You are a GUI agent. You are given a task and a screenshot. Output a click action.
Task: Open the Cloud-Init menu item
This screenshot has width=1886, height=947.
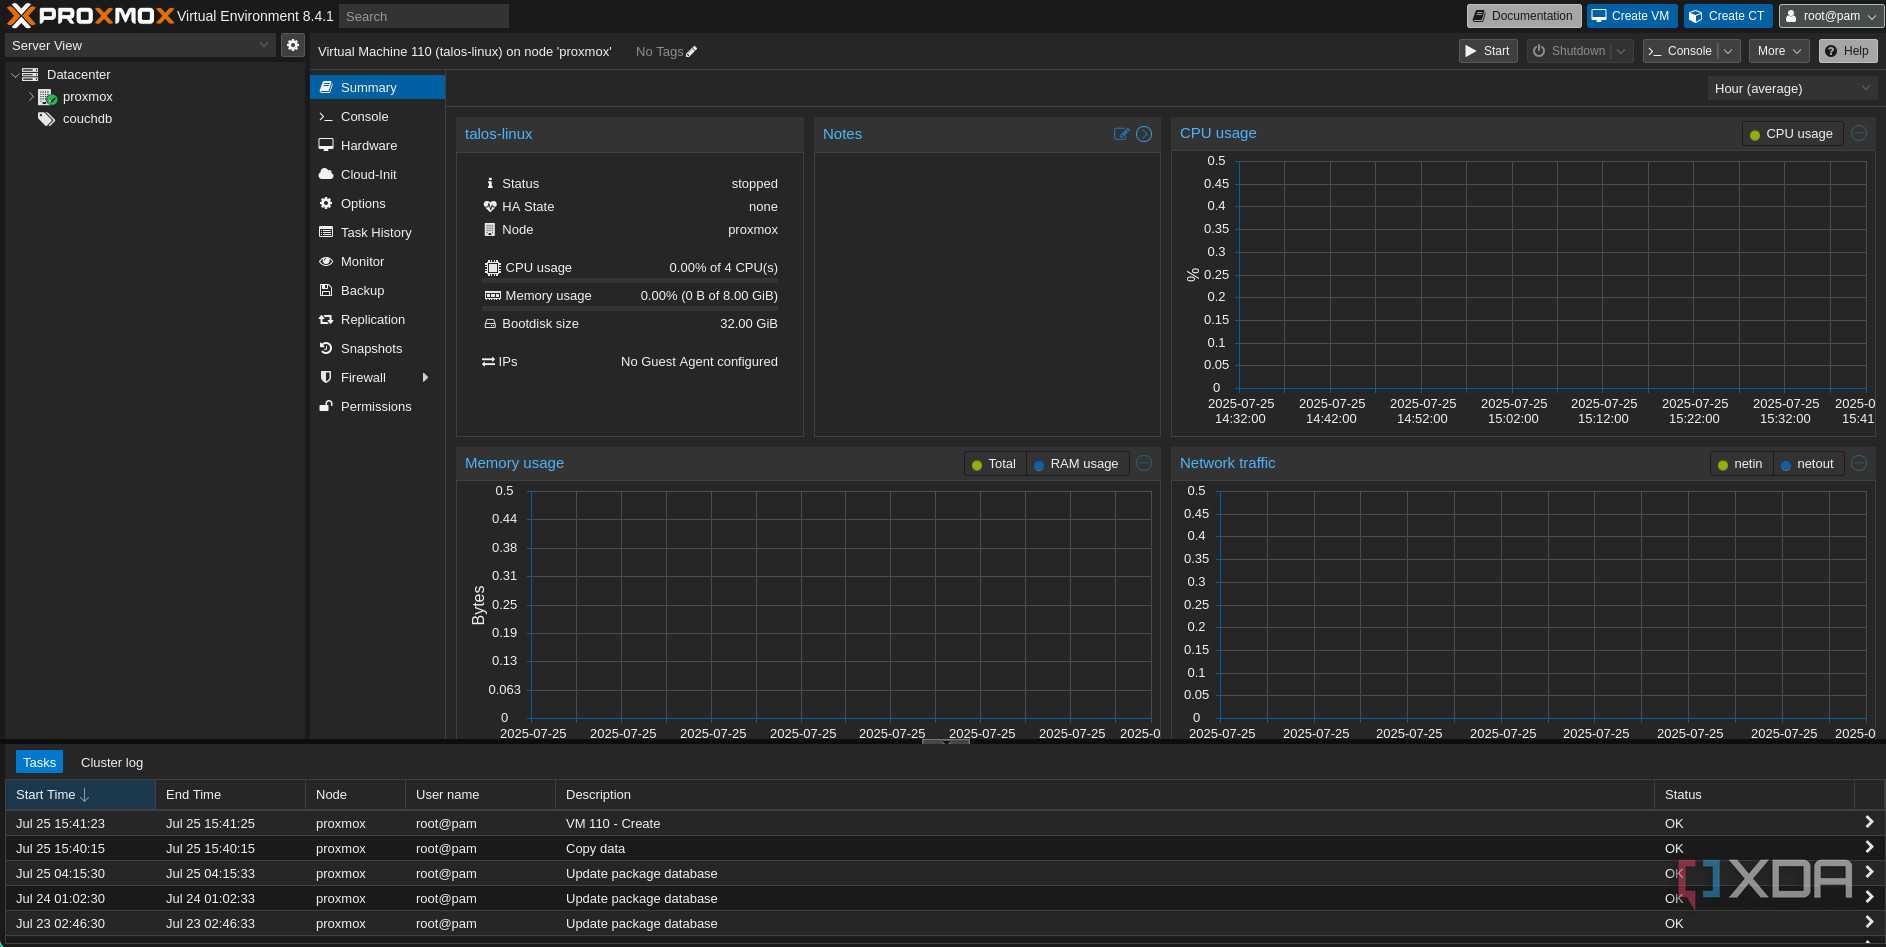377,175
